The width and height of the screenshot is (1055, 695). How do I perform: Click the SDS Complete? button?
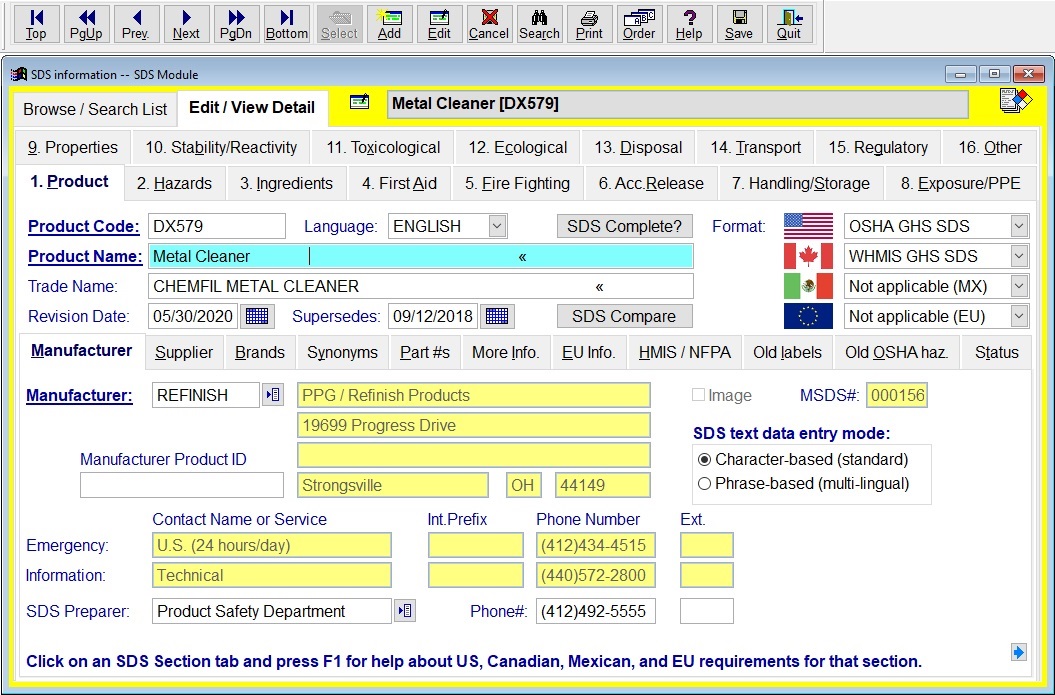tap(624, 226)
